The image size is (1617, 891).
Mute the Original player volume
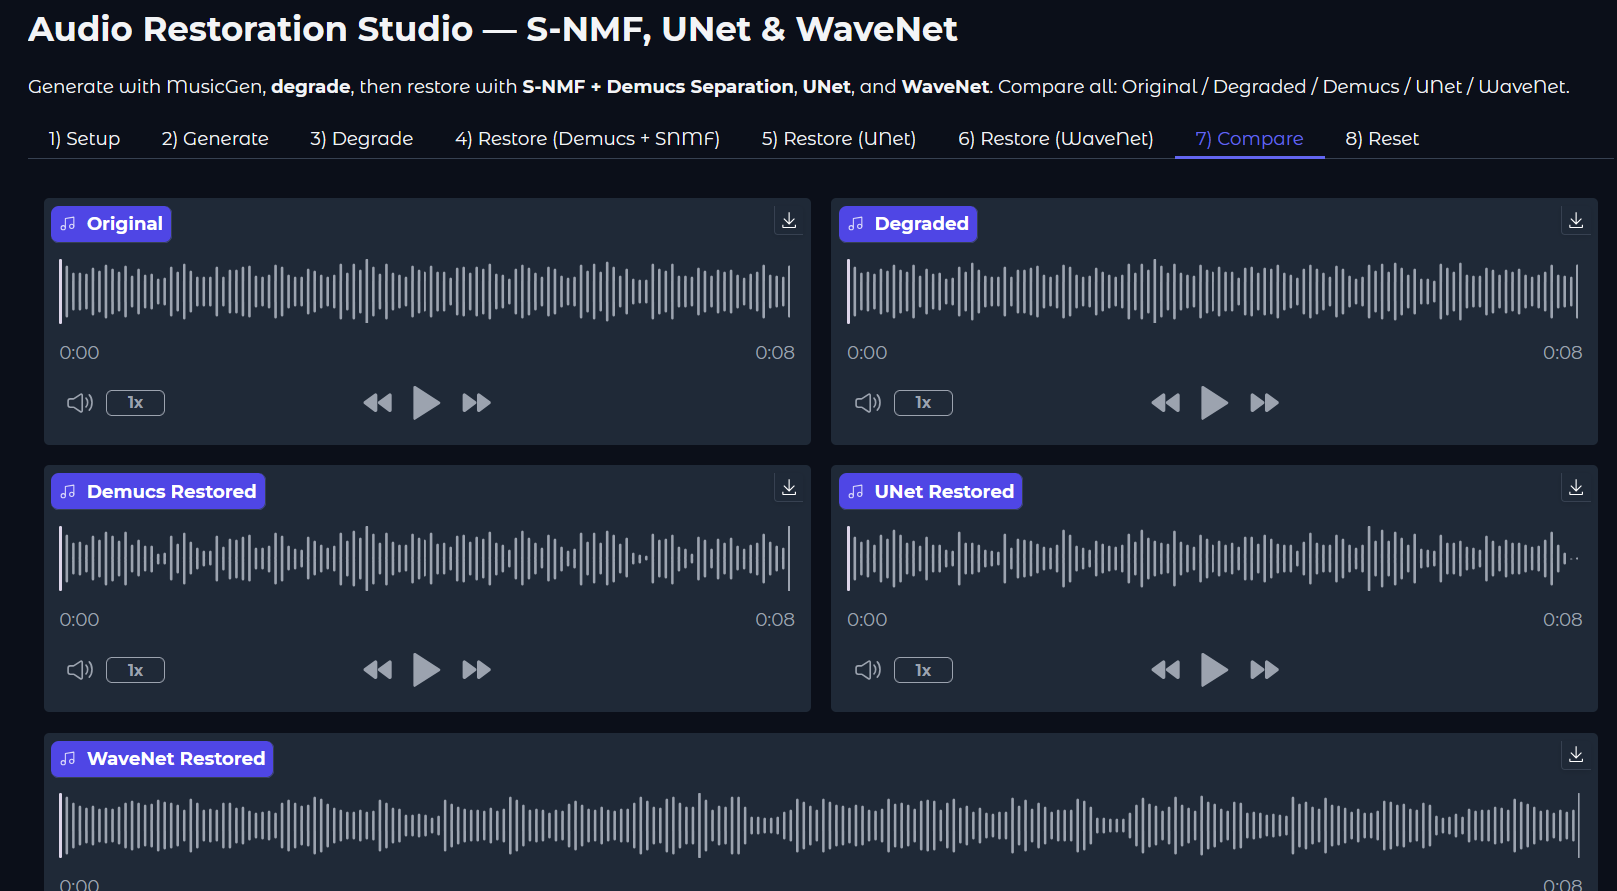click(x=80, y=403)
